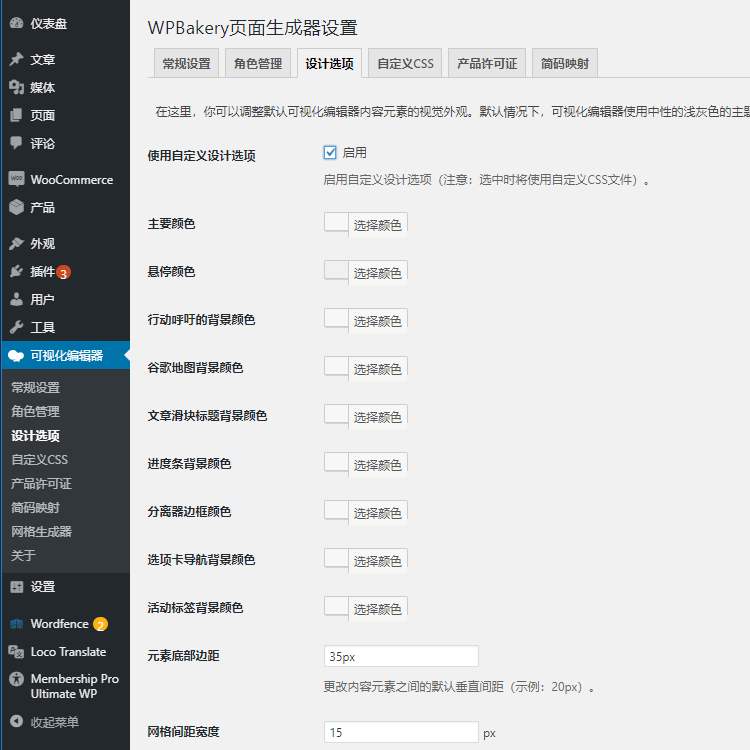
Task: Open the 插件 menu label
Action: (x=43, y=272)
